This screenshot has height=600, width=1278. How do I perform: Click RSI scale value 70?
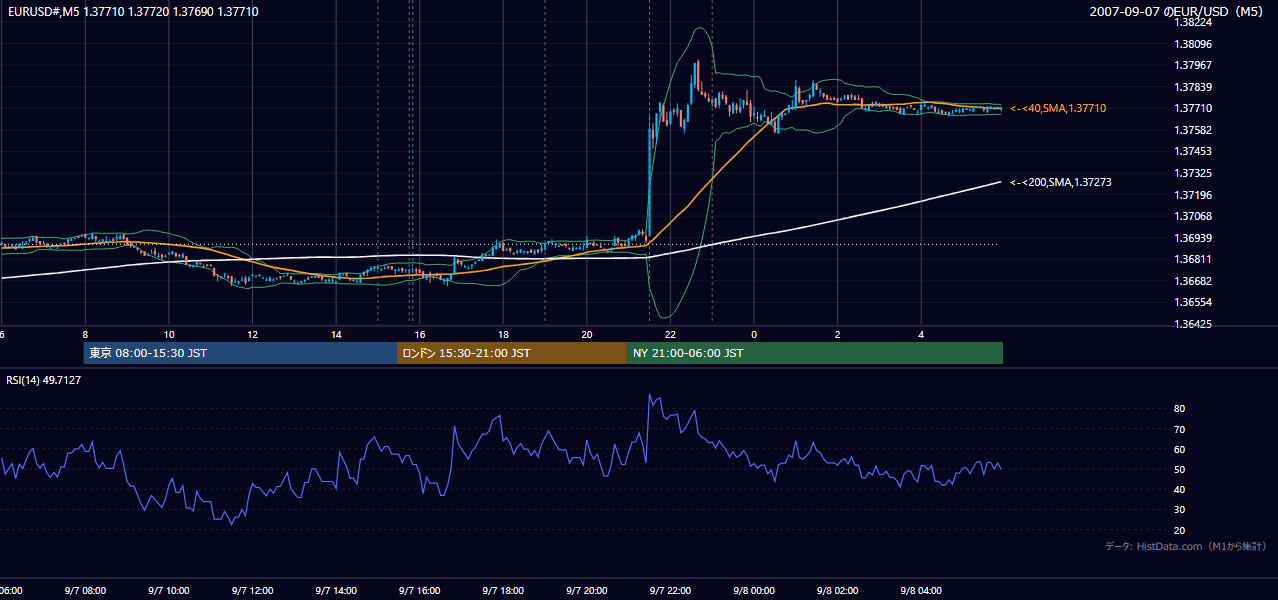point(1180,429)
